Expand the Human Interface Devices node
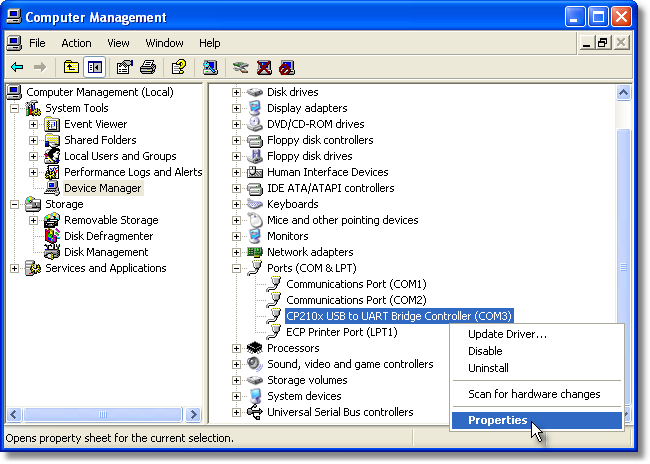The height and width of the screenshot is (464, 650). (x=236, y=172)
